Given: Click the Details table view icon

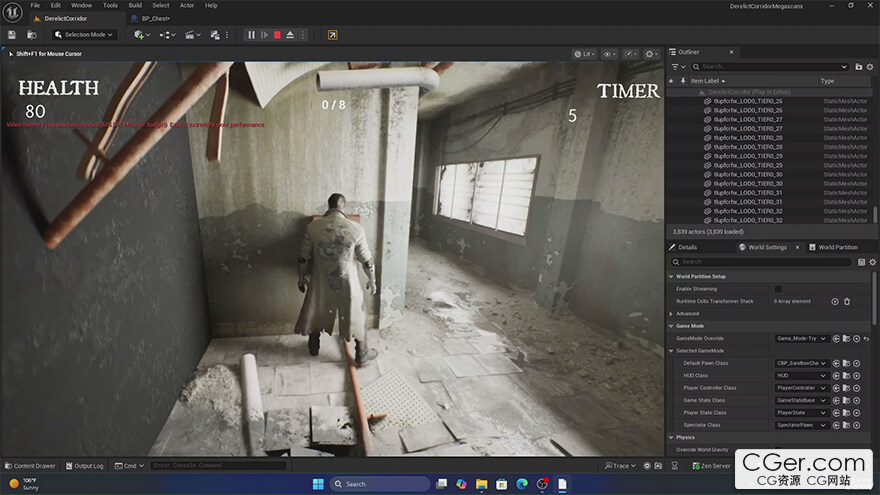Looking at the screenshot, I should pos(861,262).
